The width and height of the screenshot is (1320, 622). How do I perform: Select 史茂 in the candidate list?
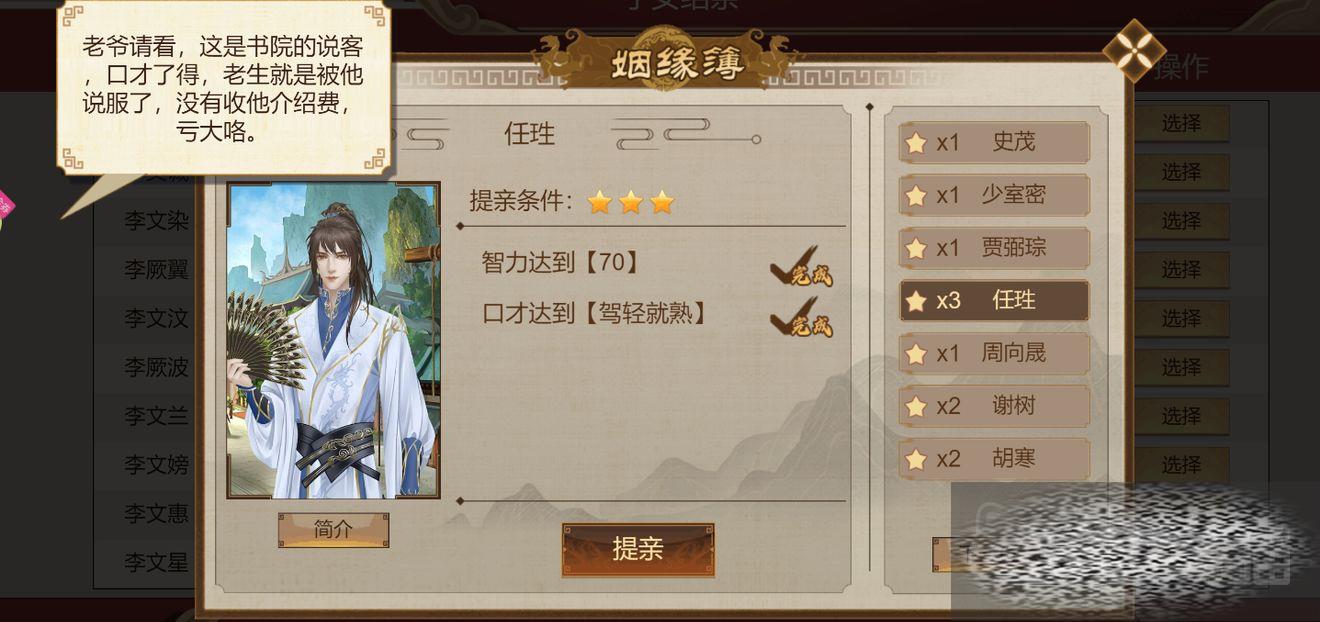[994, 142]
